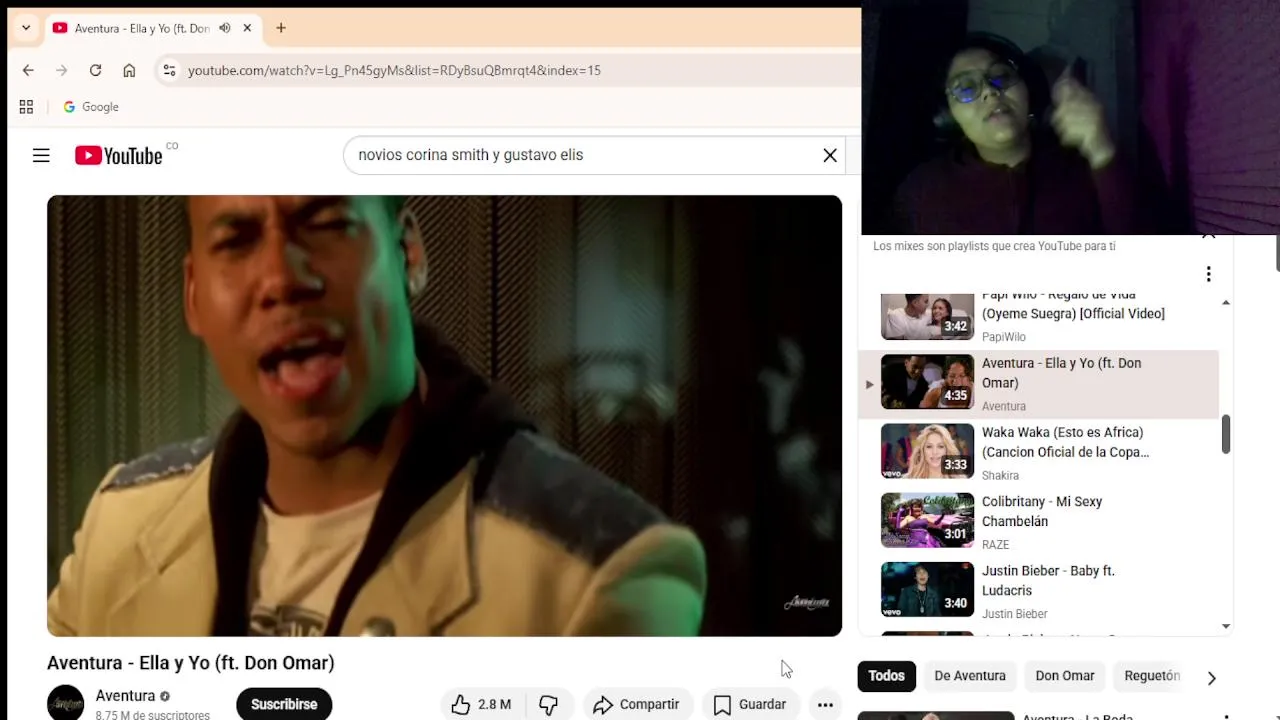
Task: Play Waka Waka Shakira thumbnail
Action: click(927, 451)
